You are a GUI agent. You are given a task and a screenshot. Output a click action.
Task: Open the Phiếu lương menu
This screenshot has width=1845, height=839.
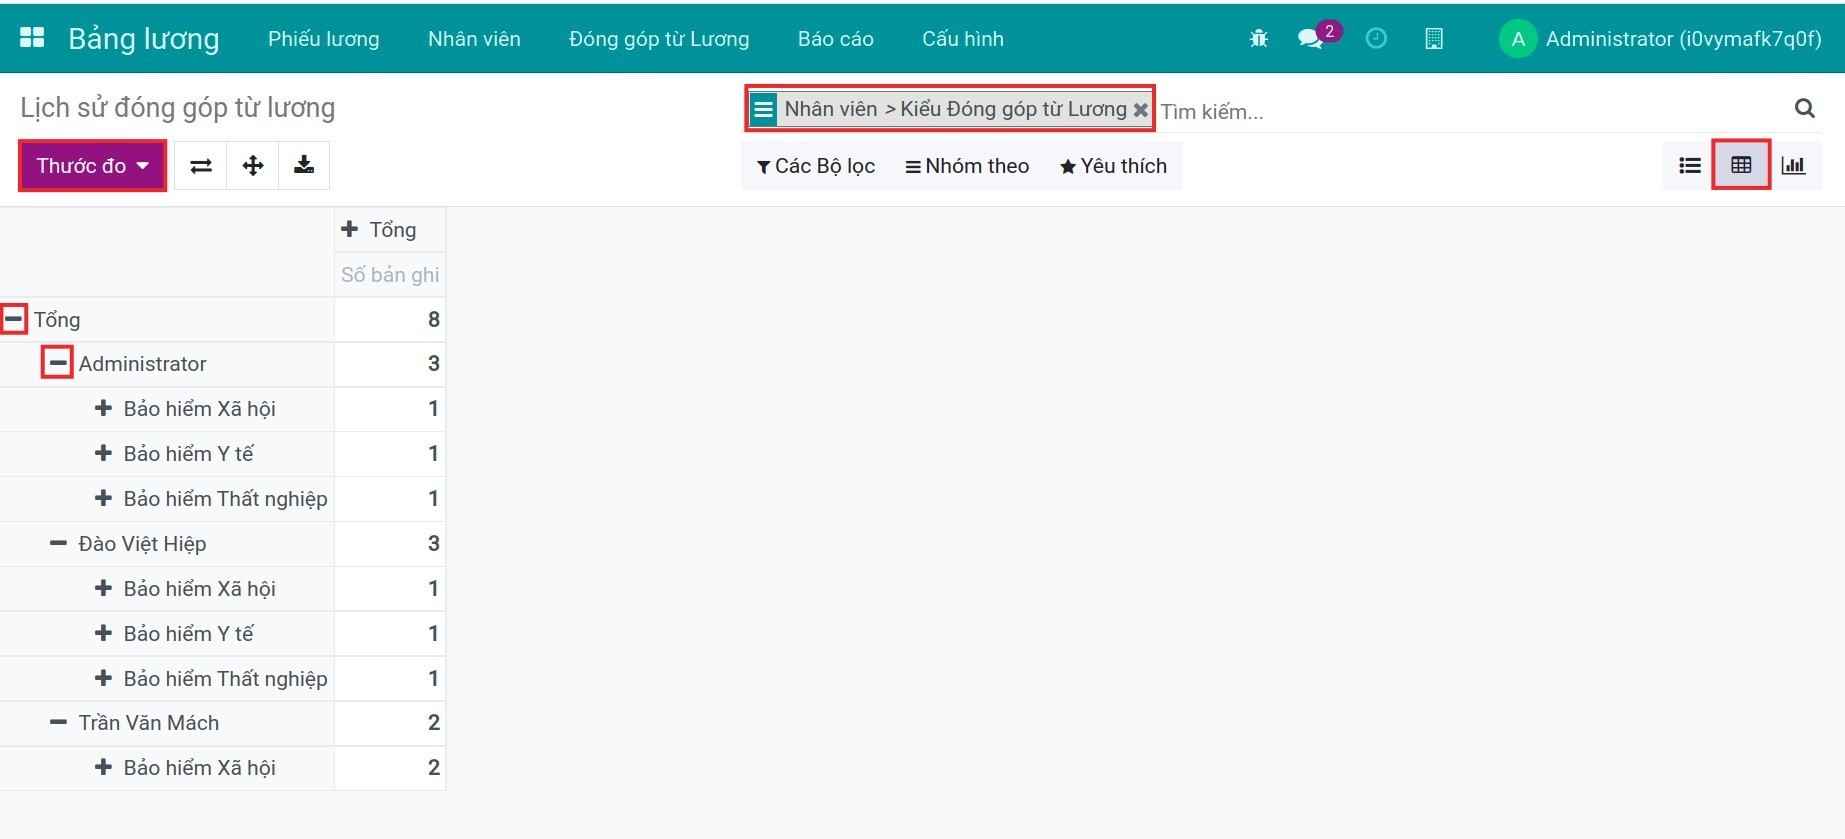[323, 39]
